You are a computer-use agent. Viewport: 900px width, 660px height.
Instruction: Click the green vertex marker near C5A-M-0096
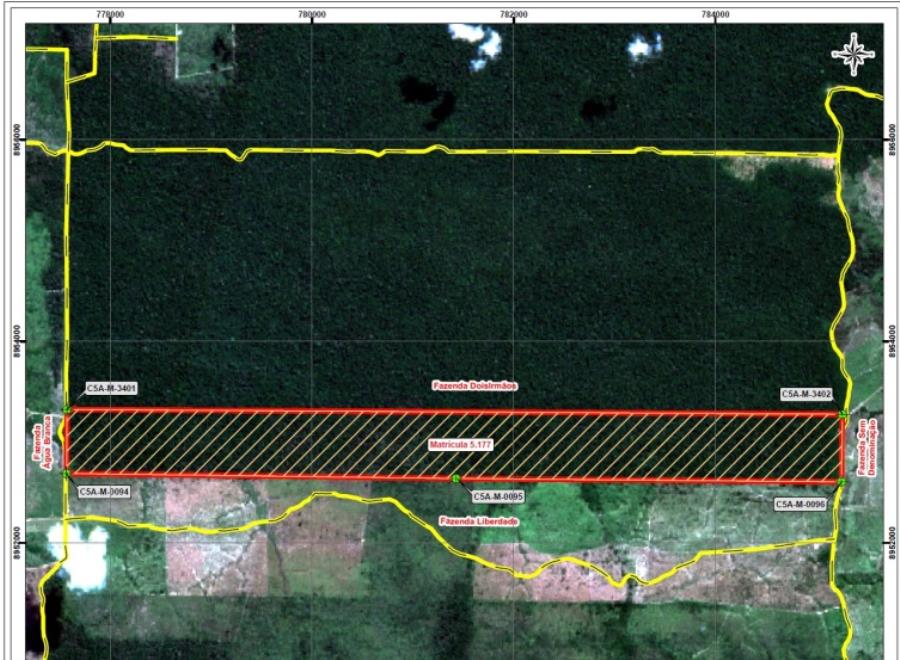[842, 483]
